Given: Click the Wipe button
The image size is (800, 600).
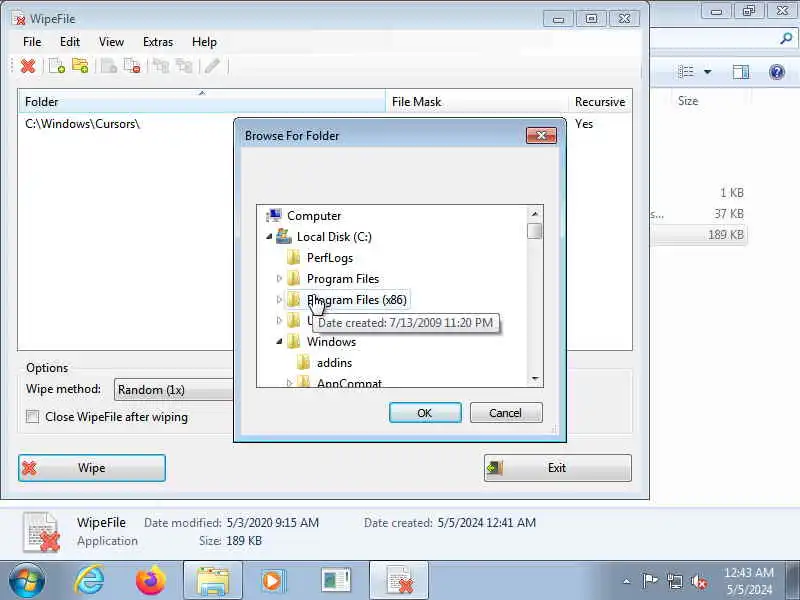Looking at the screenshot, I should (x=92, y=468).
